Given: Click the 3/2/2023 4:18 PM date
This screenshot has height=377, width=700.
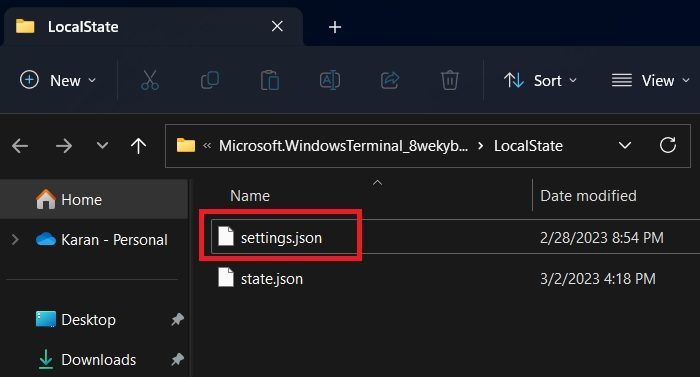Looking at the screenshot, I should click(x=597, y=279).
